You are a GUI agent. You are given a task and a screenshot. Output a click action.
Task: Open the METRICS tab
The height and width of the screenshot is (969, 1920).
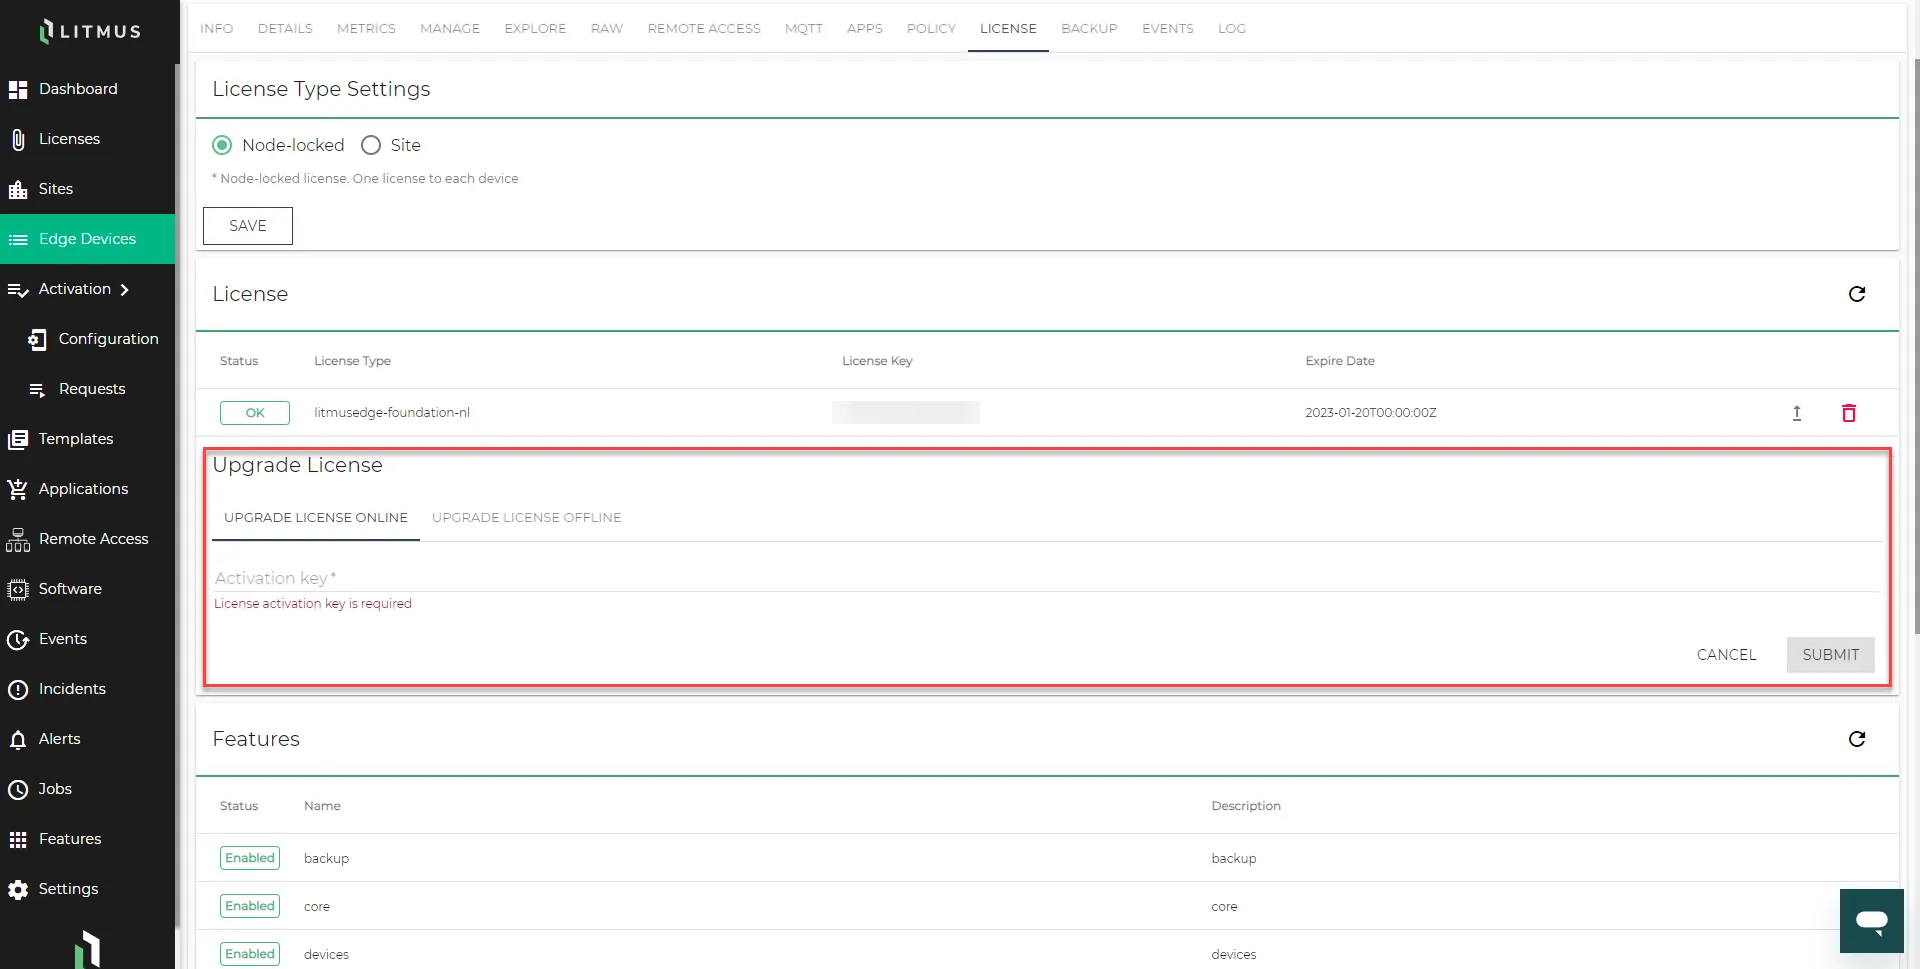coord(366,28)
